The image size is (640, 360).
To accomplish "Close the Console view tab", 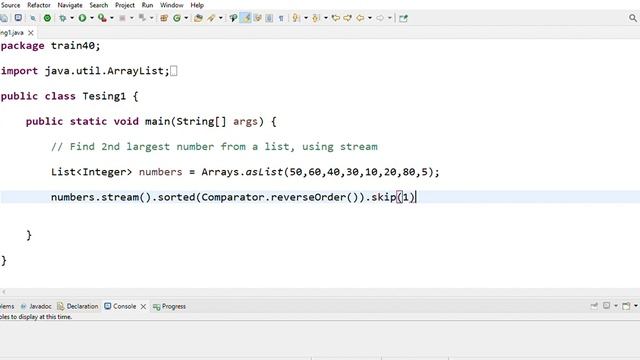I will [143, 306].
